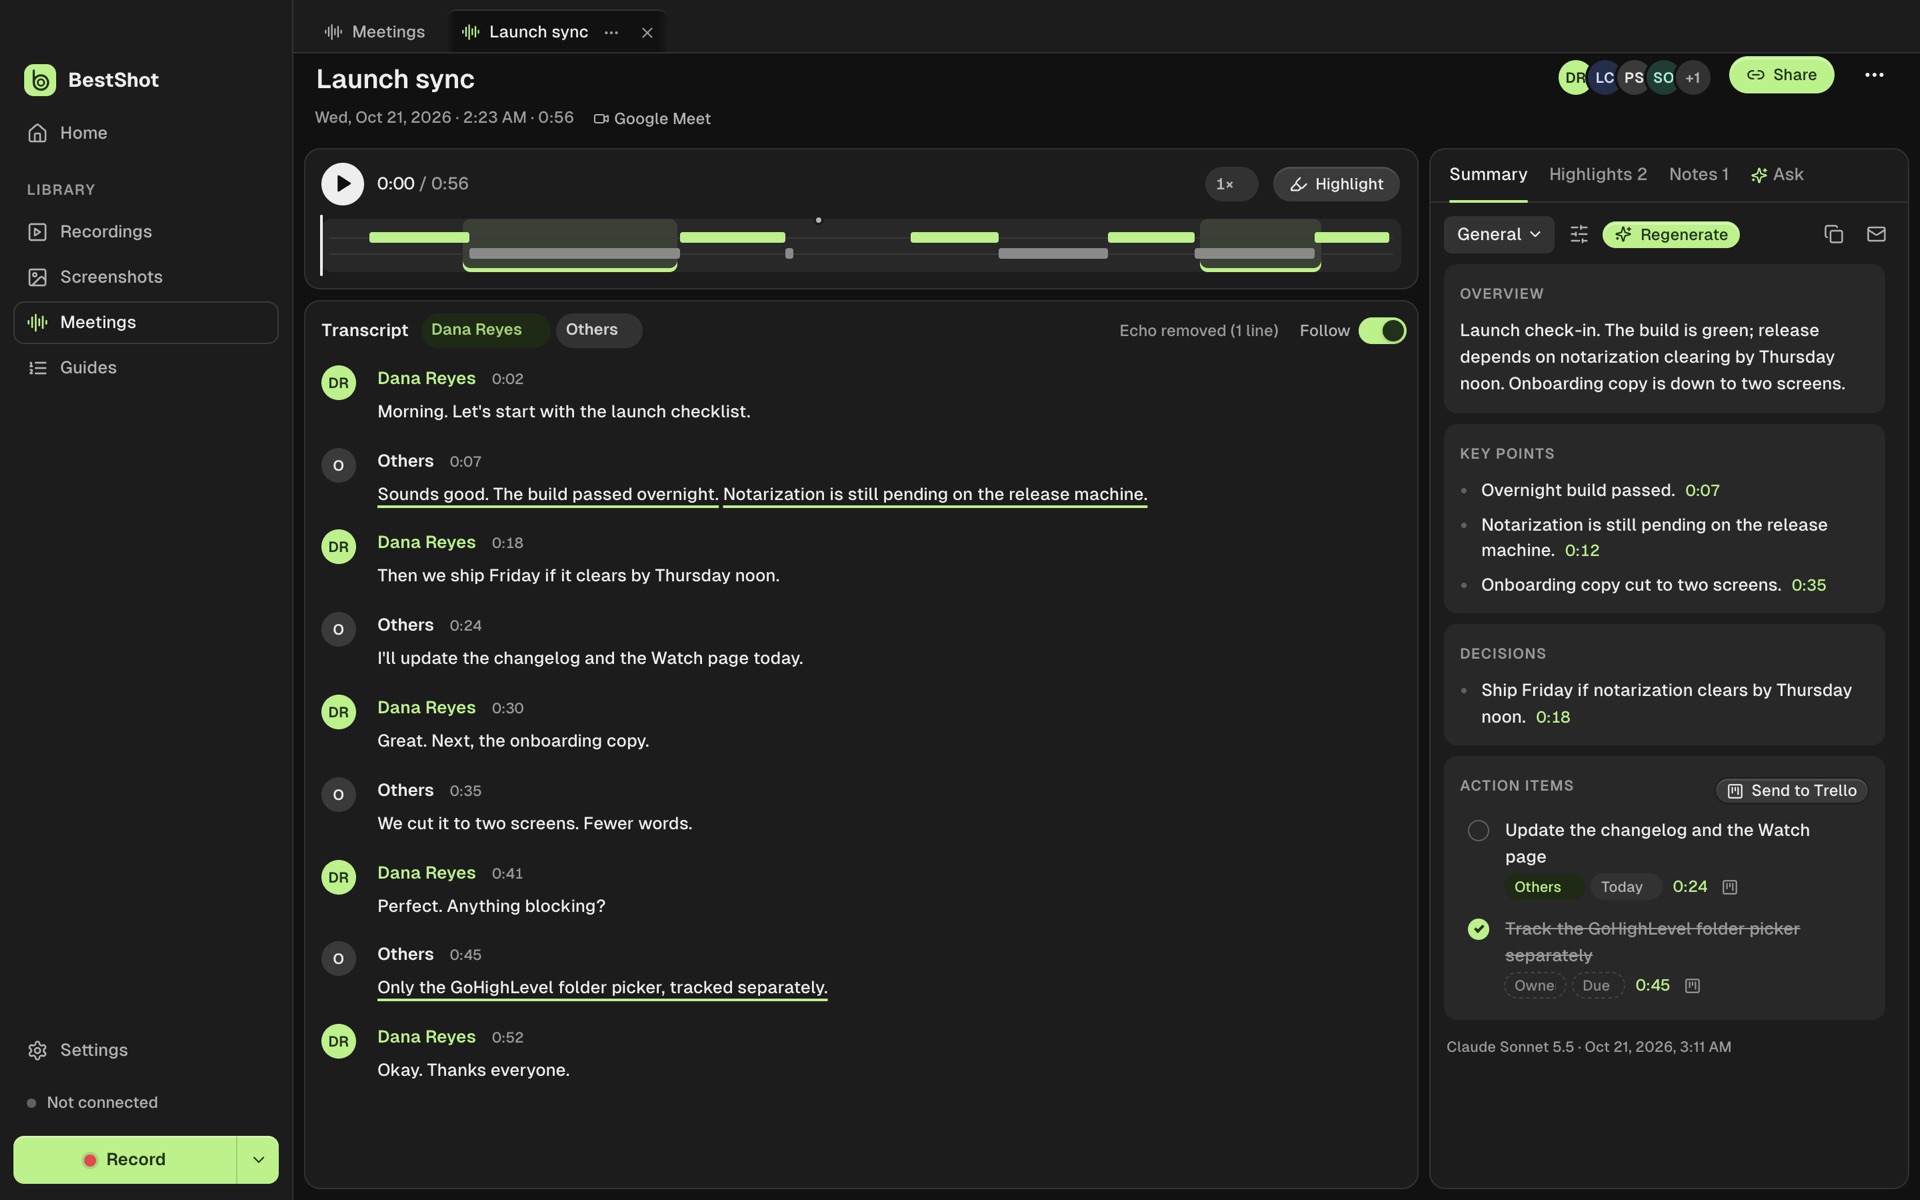The image size is (1920, 1200).
Task: Start a new recording with Record
Action: tap(125, 1160)
